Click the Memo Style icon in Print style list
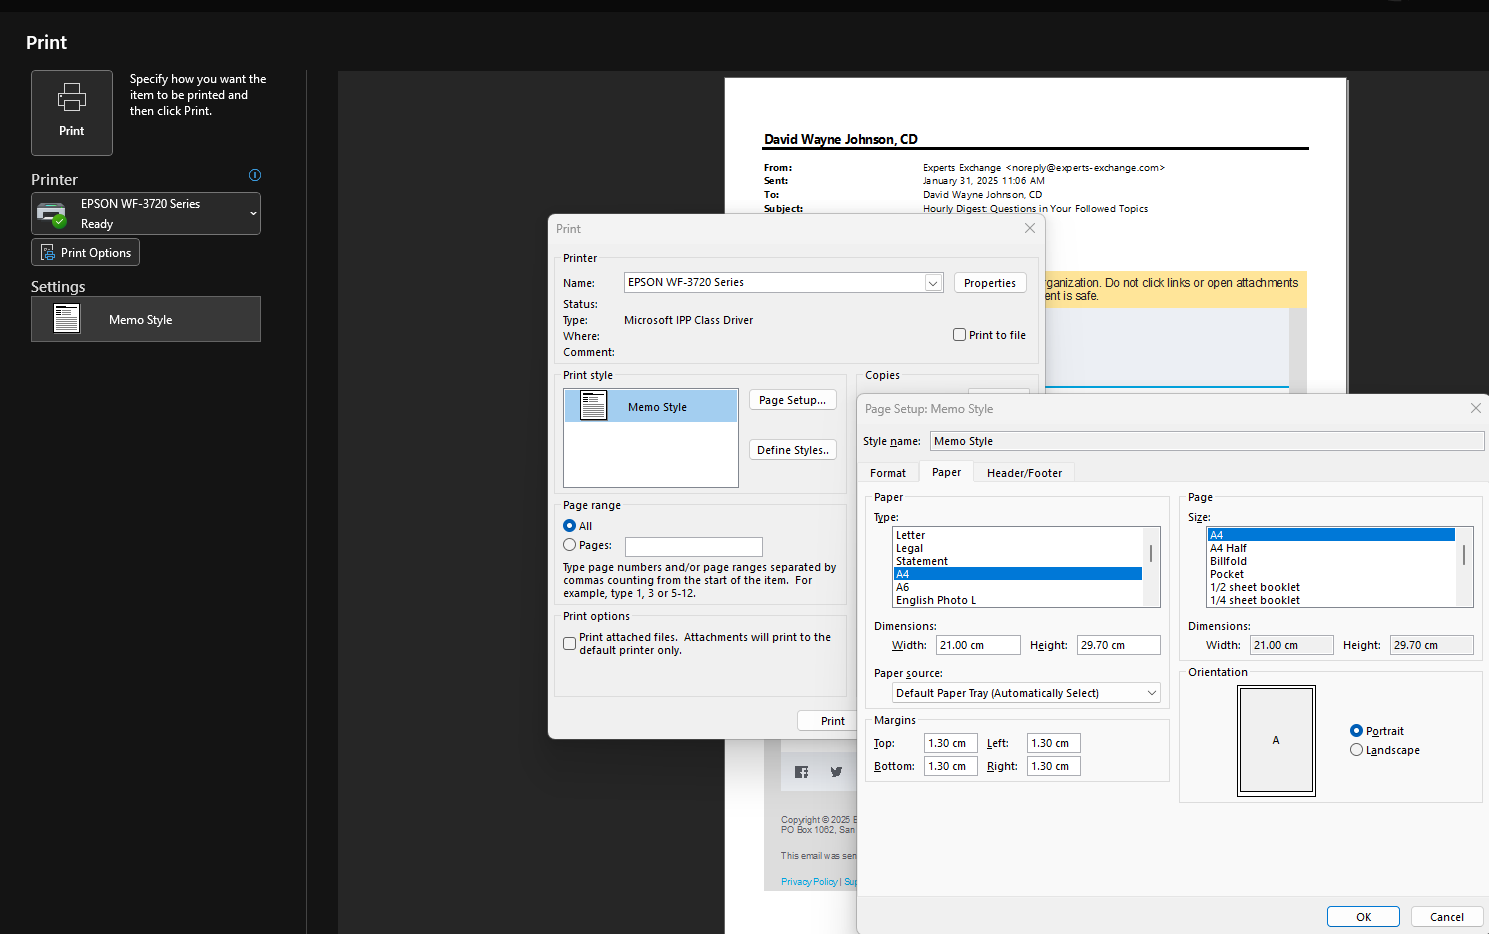This screenshot has width=1489, height=934. click(593, 405)
